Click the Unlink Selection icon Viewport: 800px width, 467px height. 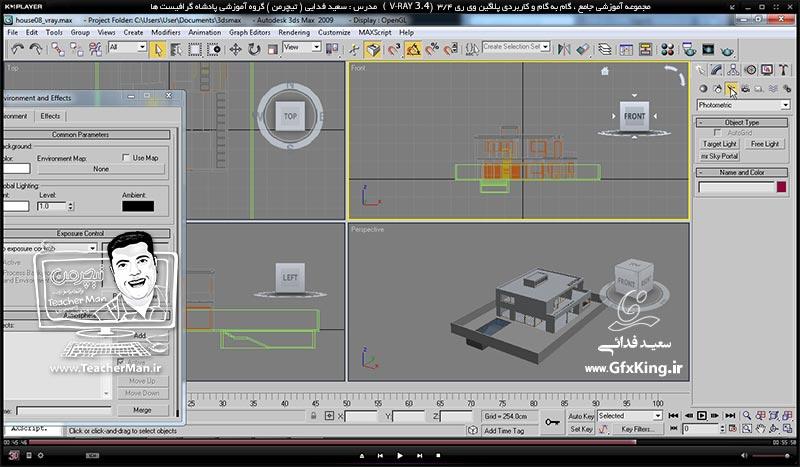(x=77, y=49)
